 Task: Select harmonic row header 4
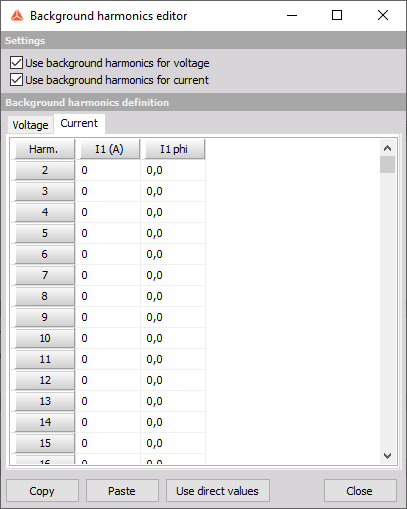45,212
